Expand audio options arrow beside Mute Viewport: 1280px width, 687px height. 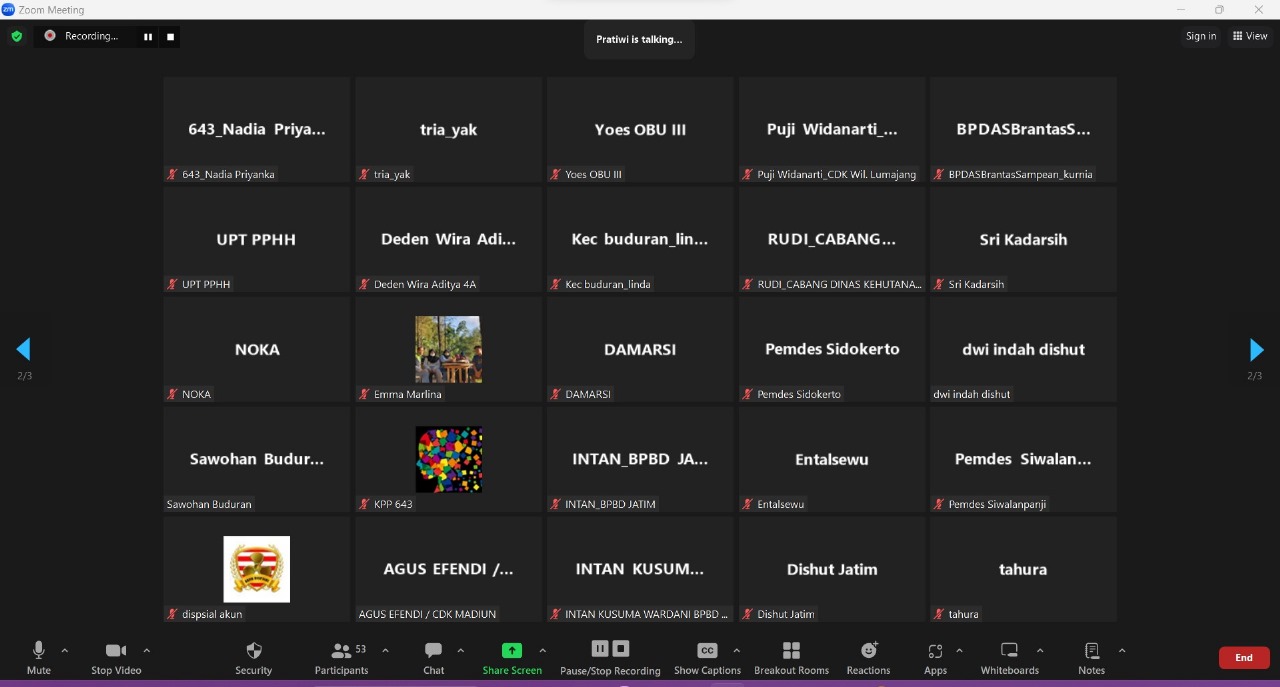point(65,650)
